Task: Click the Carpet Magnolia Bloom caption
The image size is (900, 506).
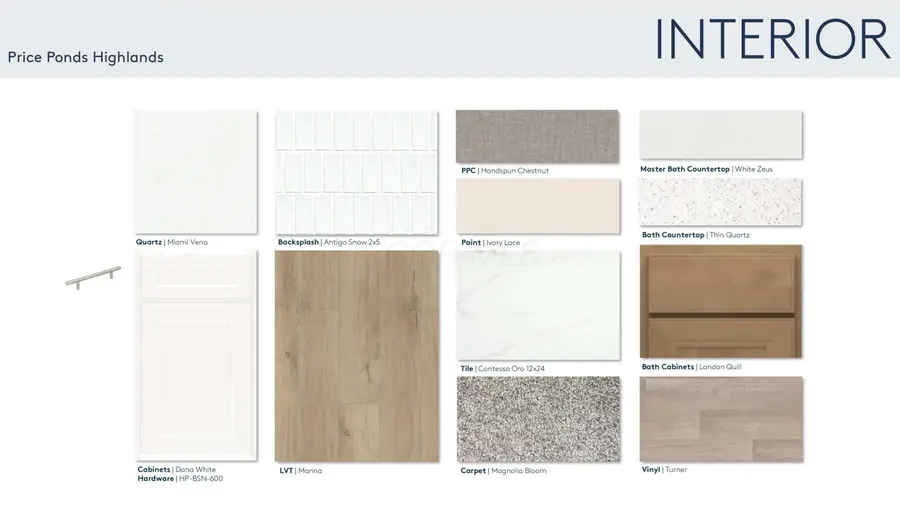Action: (503, 471)
